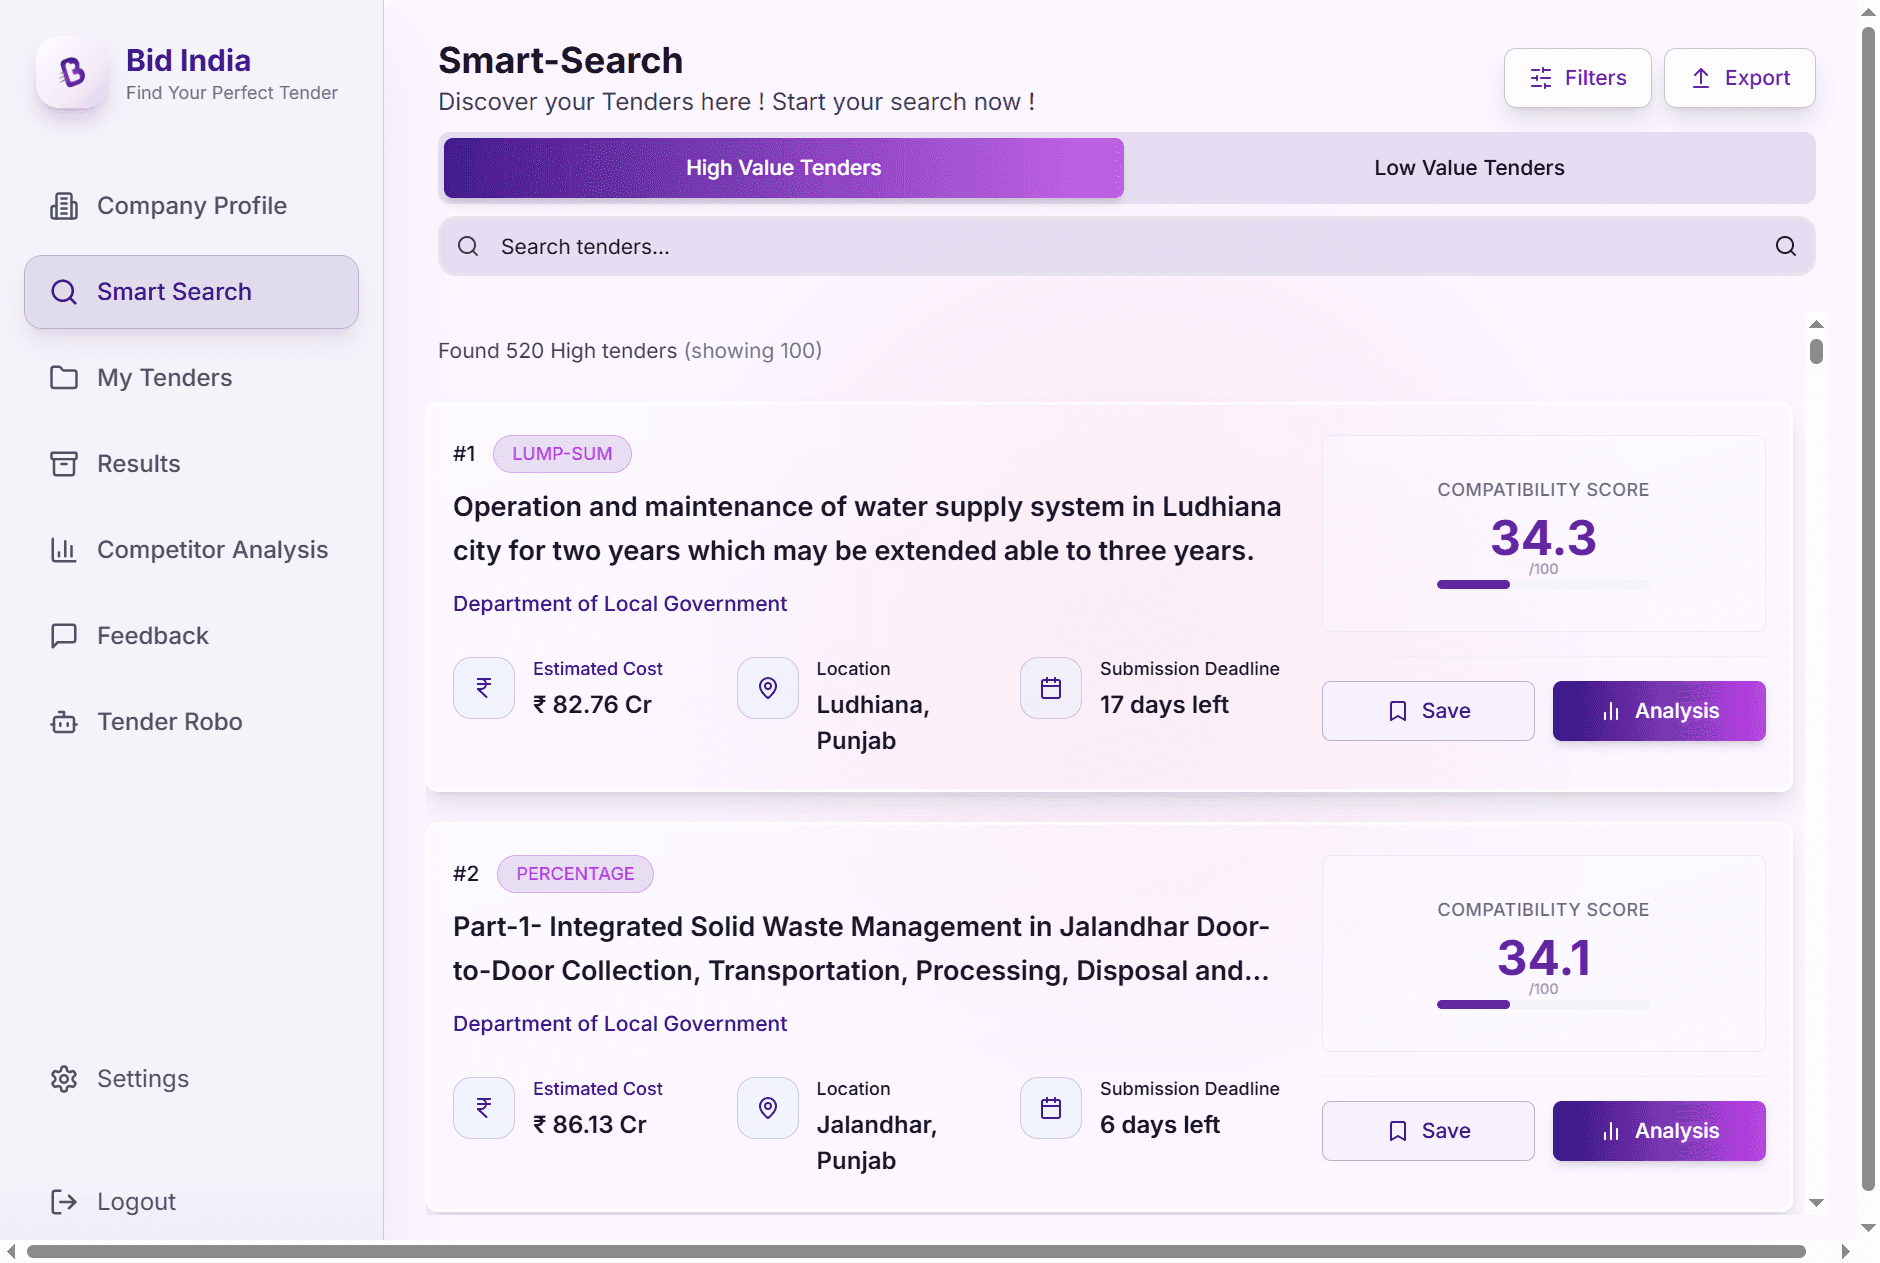Click the LUMP-SUM tag on tender #1

(x=562, y=453)
